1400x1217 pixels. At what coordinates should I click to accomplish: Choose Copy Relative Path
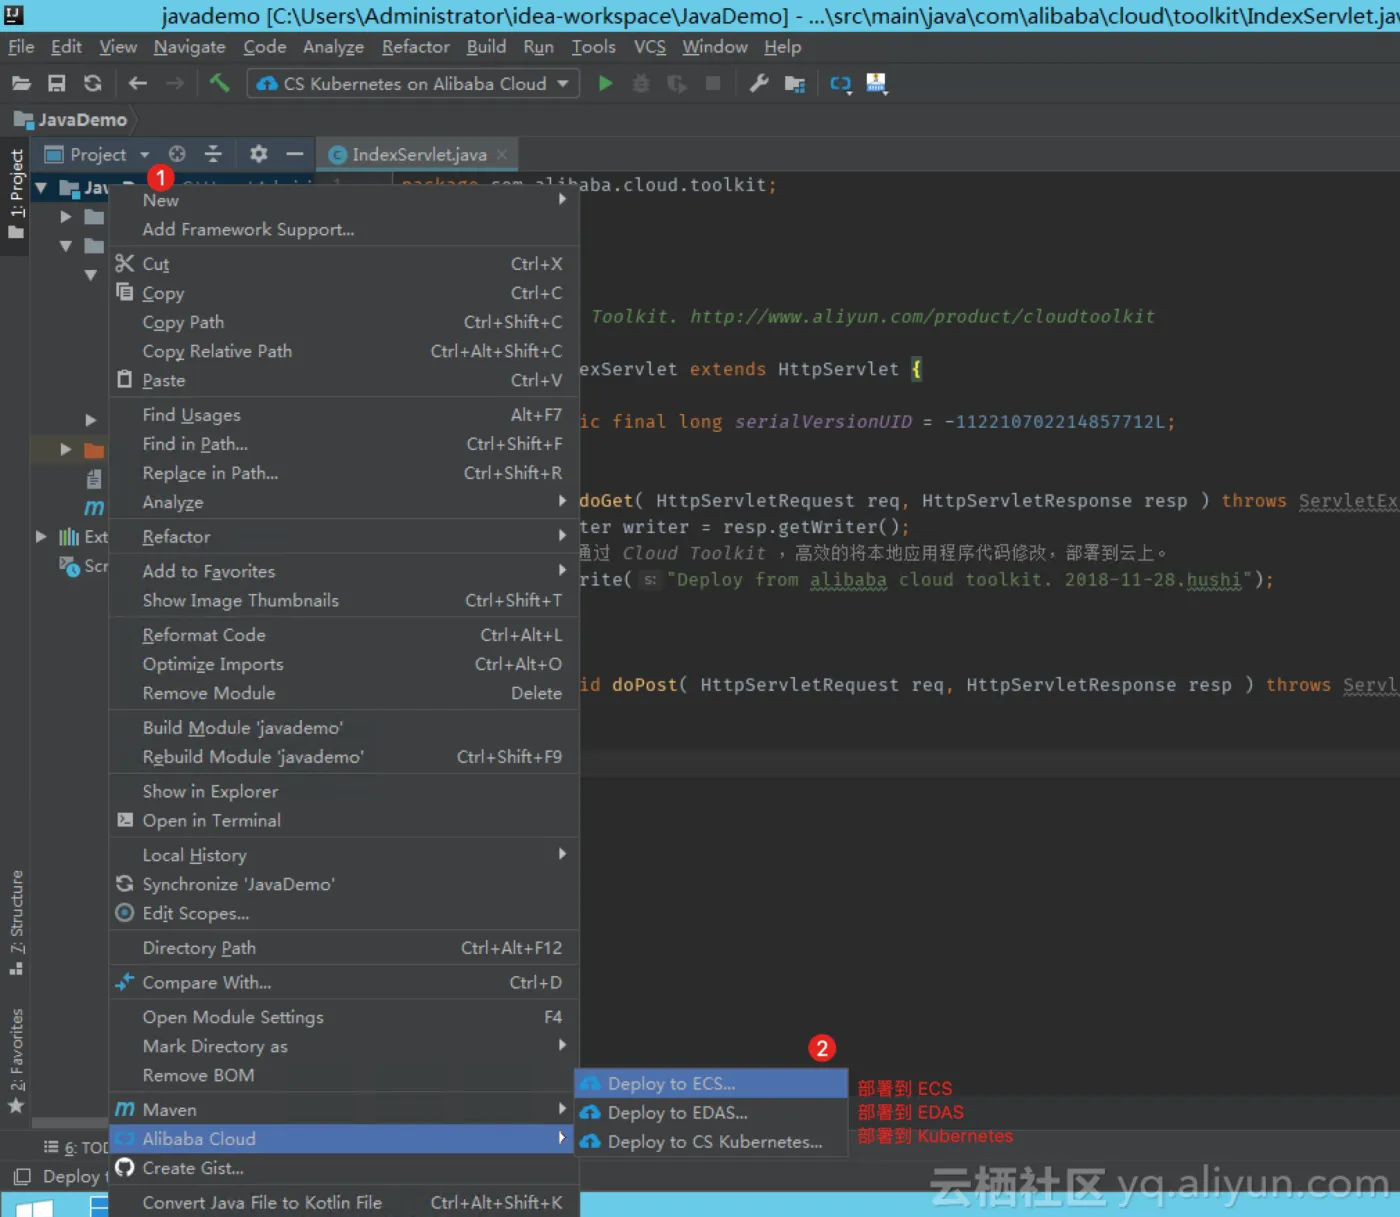(344, 351)
